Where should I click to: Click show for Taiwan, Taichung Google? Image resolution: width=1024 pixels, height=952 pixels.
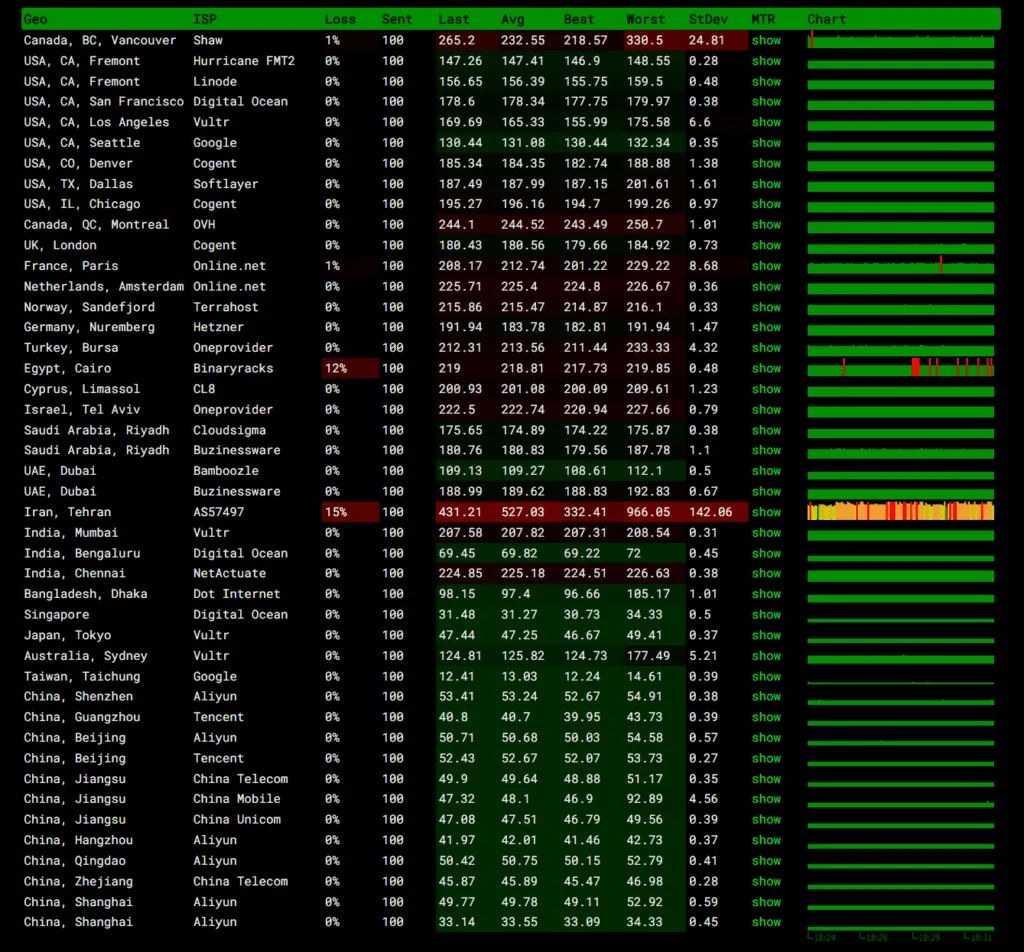(x=766, y=676)
